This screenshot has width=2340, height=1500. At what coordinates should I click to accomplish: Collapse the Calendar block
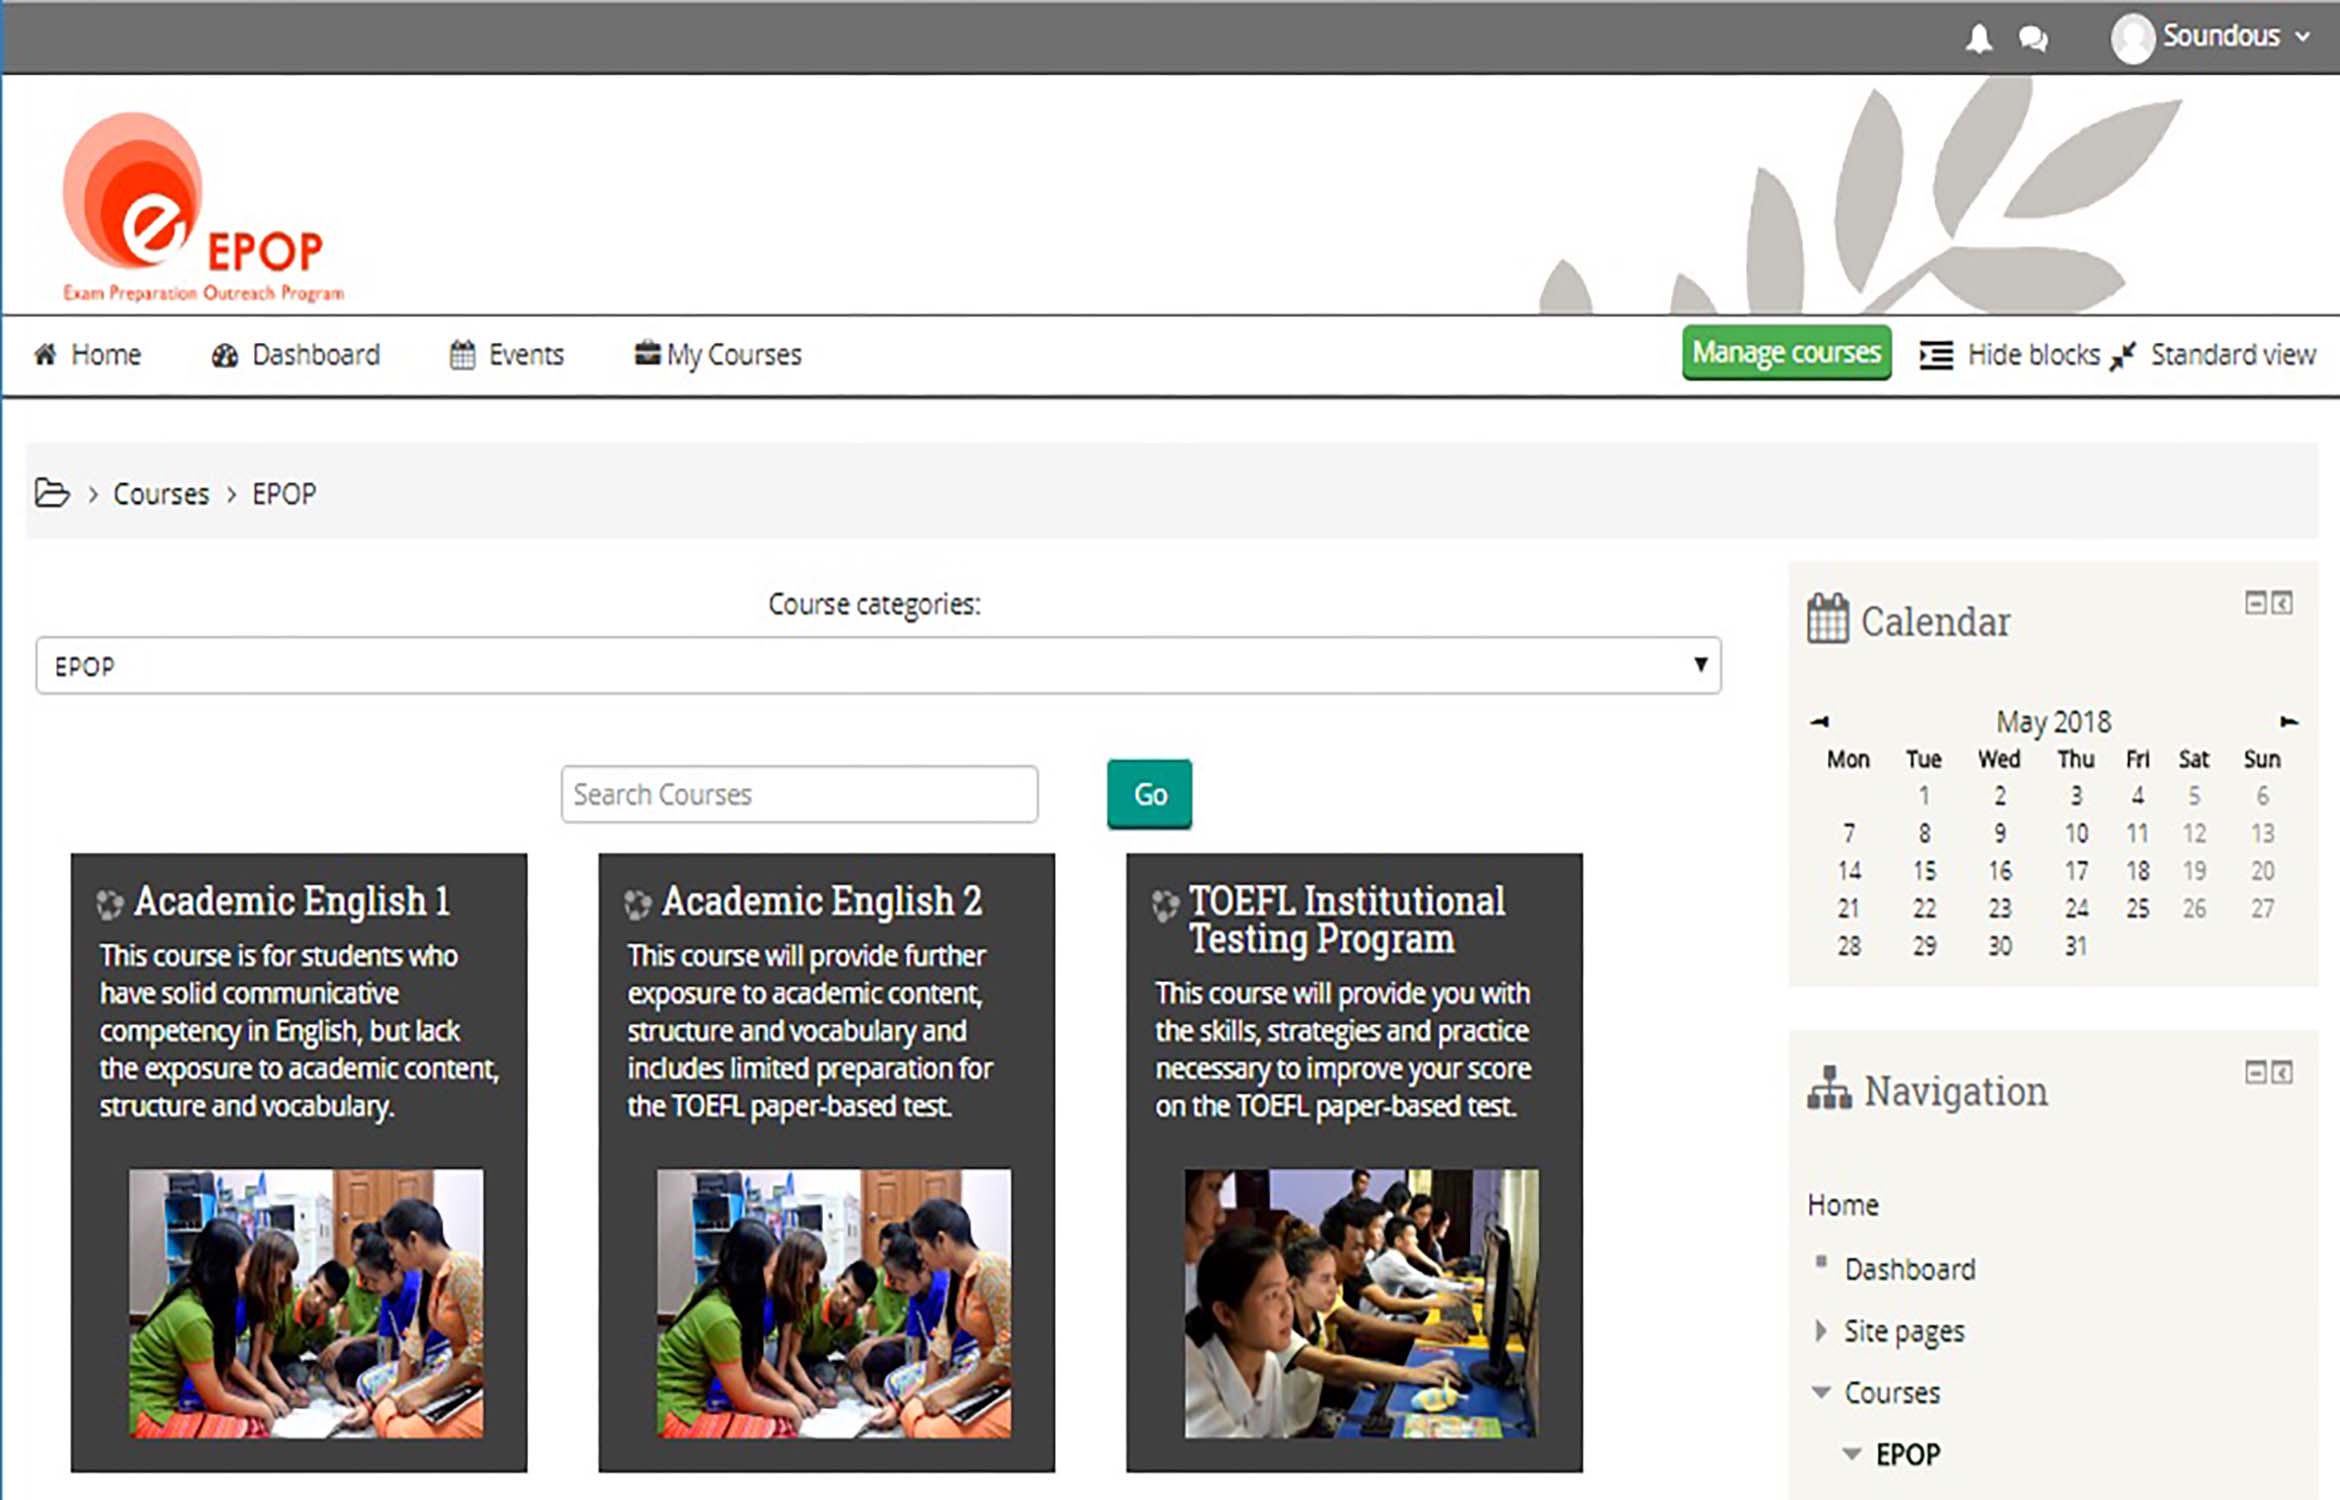pyautogui.click(x=2255, y=602)
